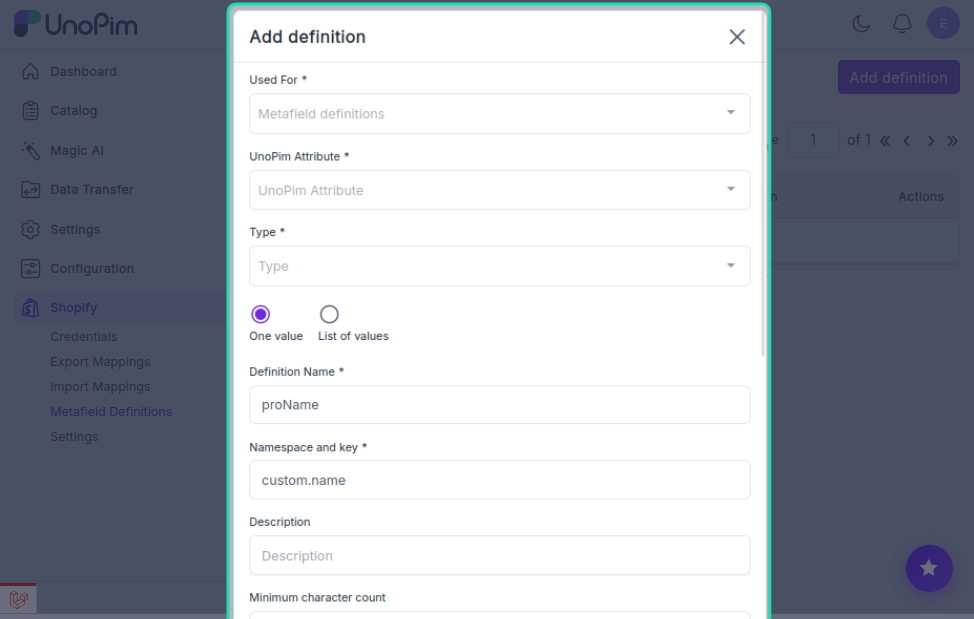The image size is (974, 619).
Task: Open Catalog menu item
Action: [73, 111]
